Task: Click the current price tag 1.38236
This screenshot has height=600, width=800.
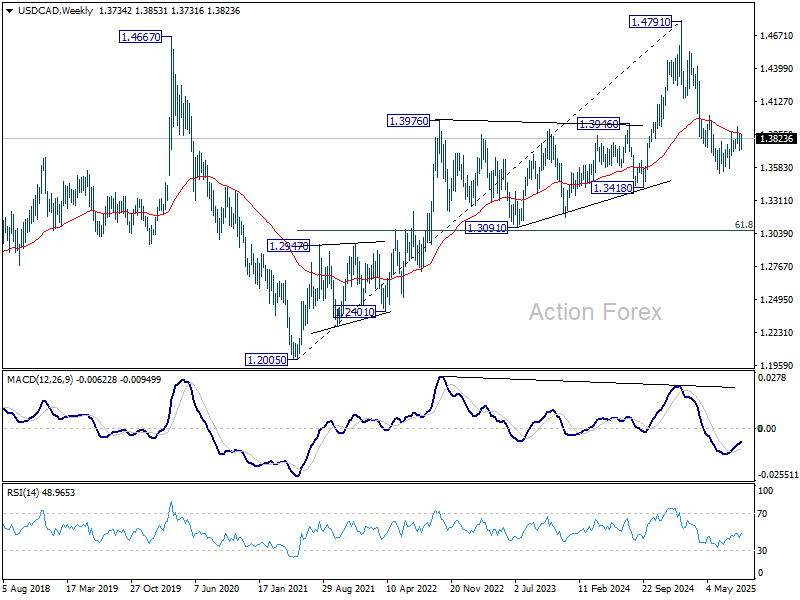Action: click(x=776, y=138)
